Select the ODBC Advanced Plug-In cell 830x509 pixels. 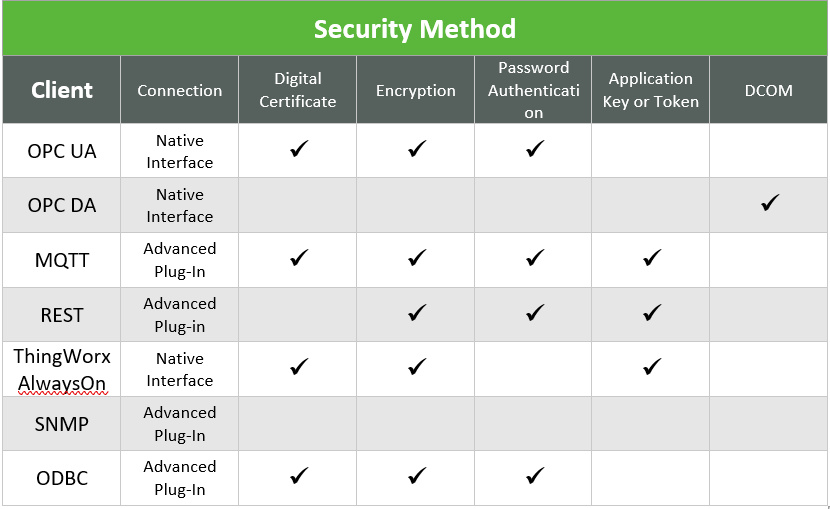coord(179,478)
